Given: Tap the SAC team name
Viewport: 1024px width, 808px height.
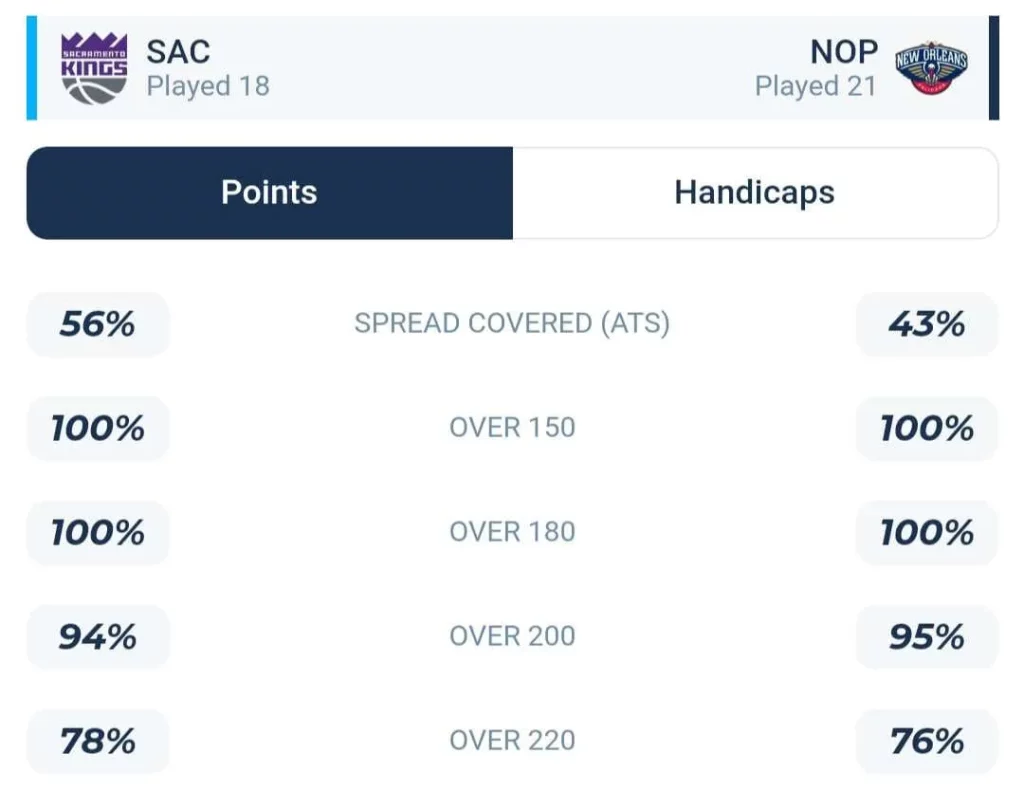Looking at the screenshot, I should click(x=178, y=52).
